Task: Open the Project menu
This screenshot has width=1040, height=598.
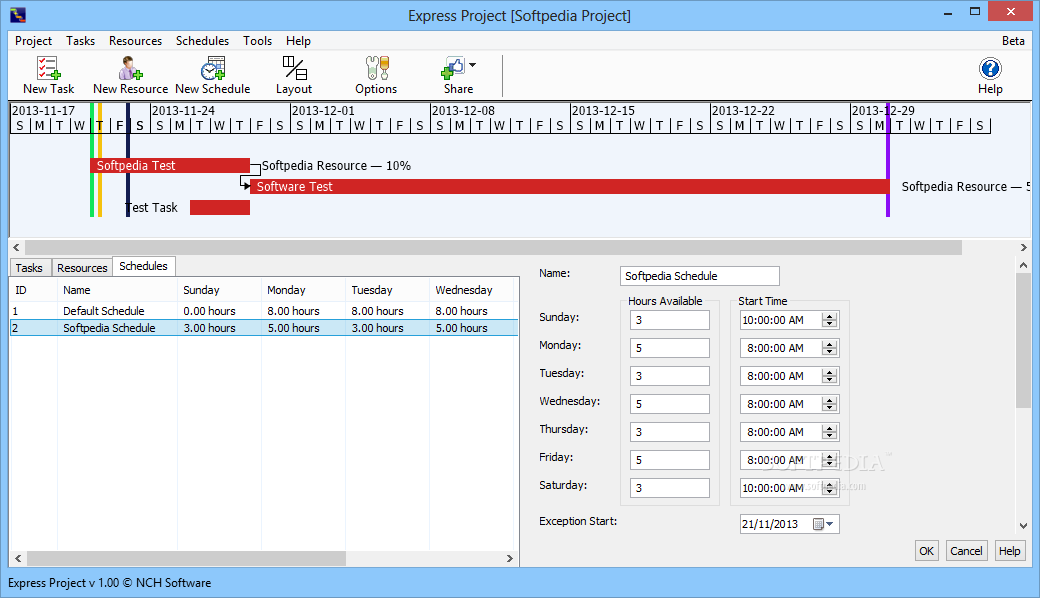Action: point(33,41)
